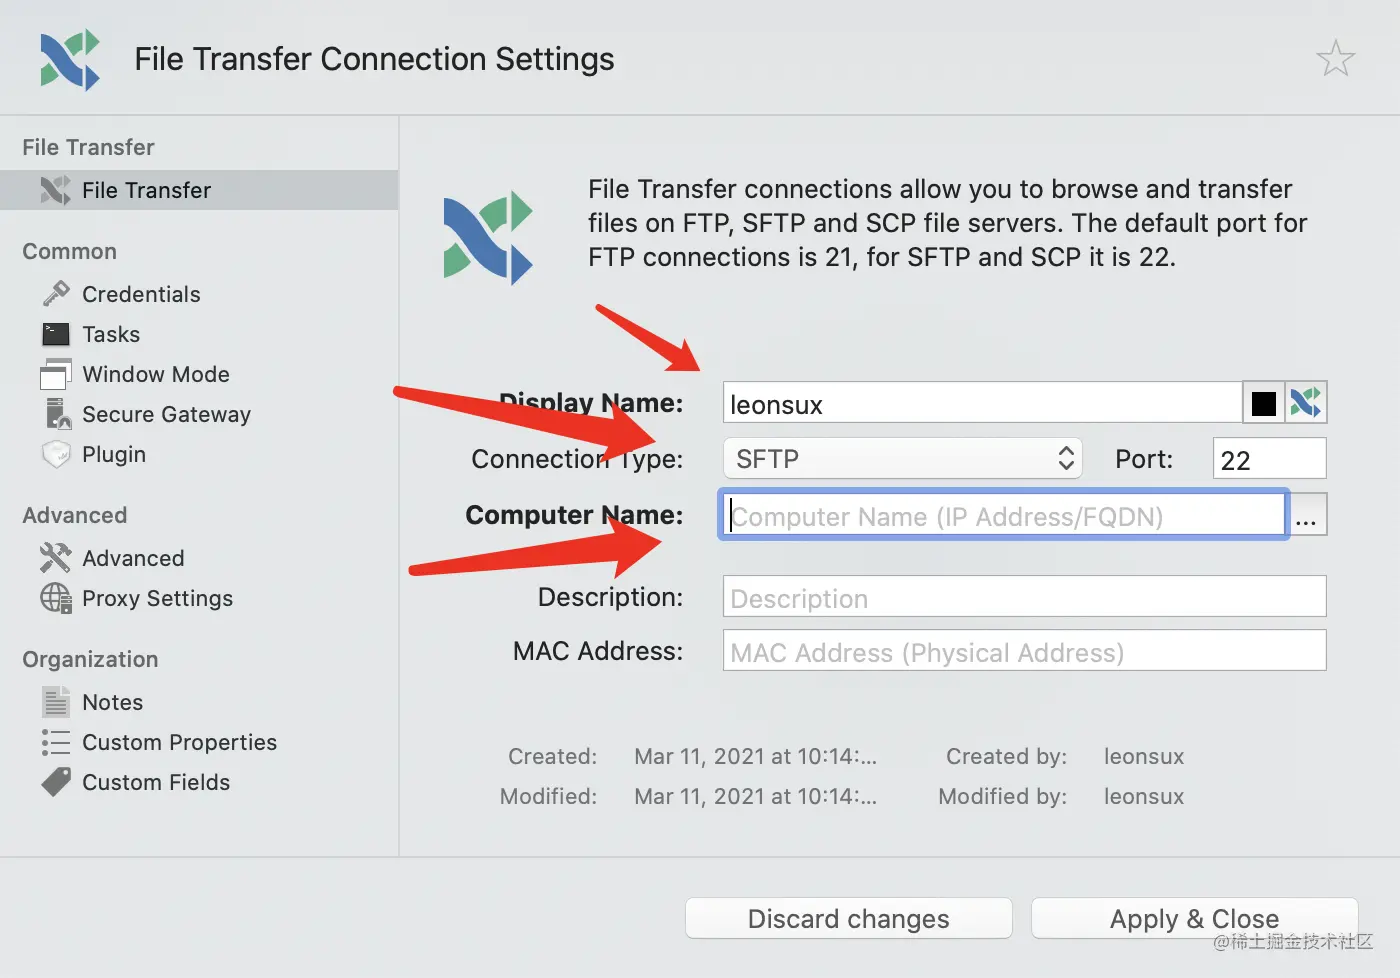The width and height of the screenshot is (1400, 978).
Task: Click the Discard changes button
Action: [848, 918]
